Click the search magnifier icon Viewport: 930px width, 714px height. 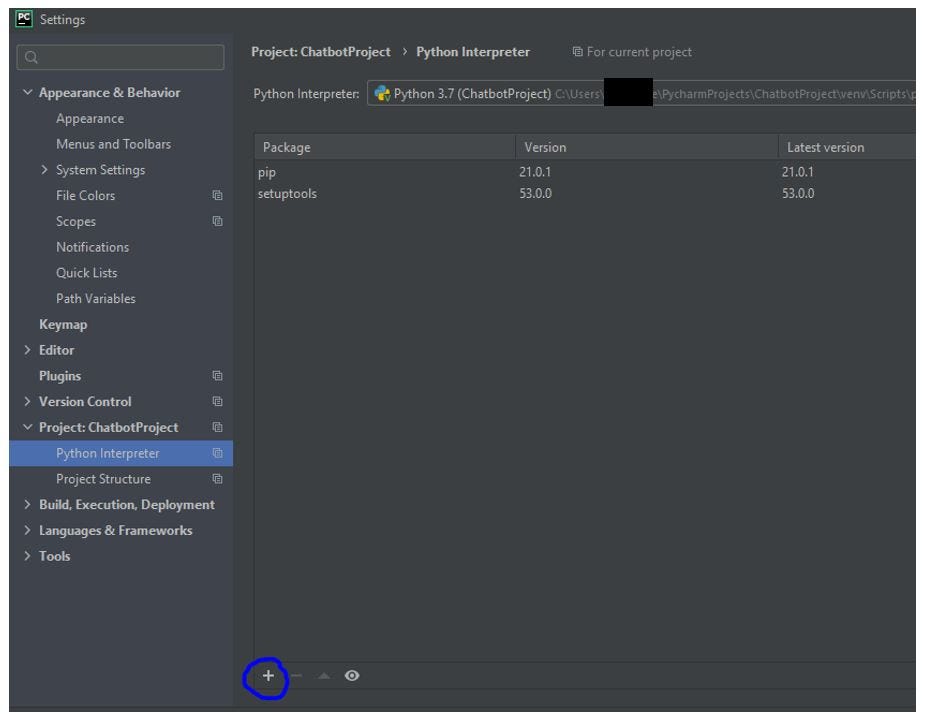point(31,58)
